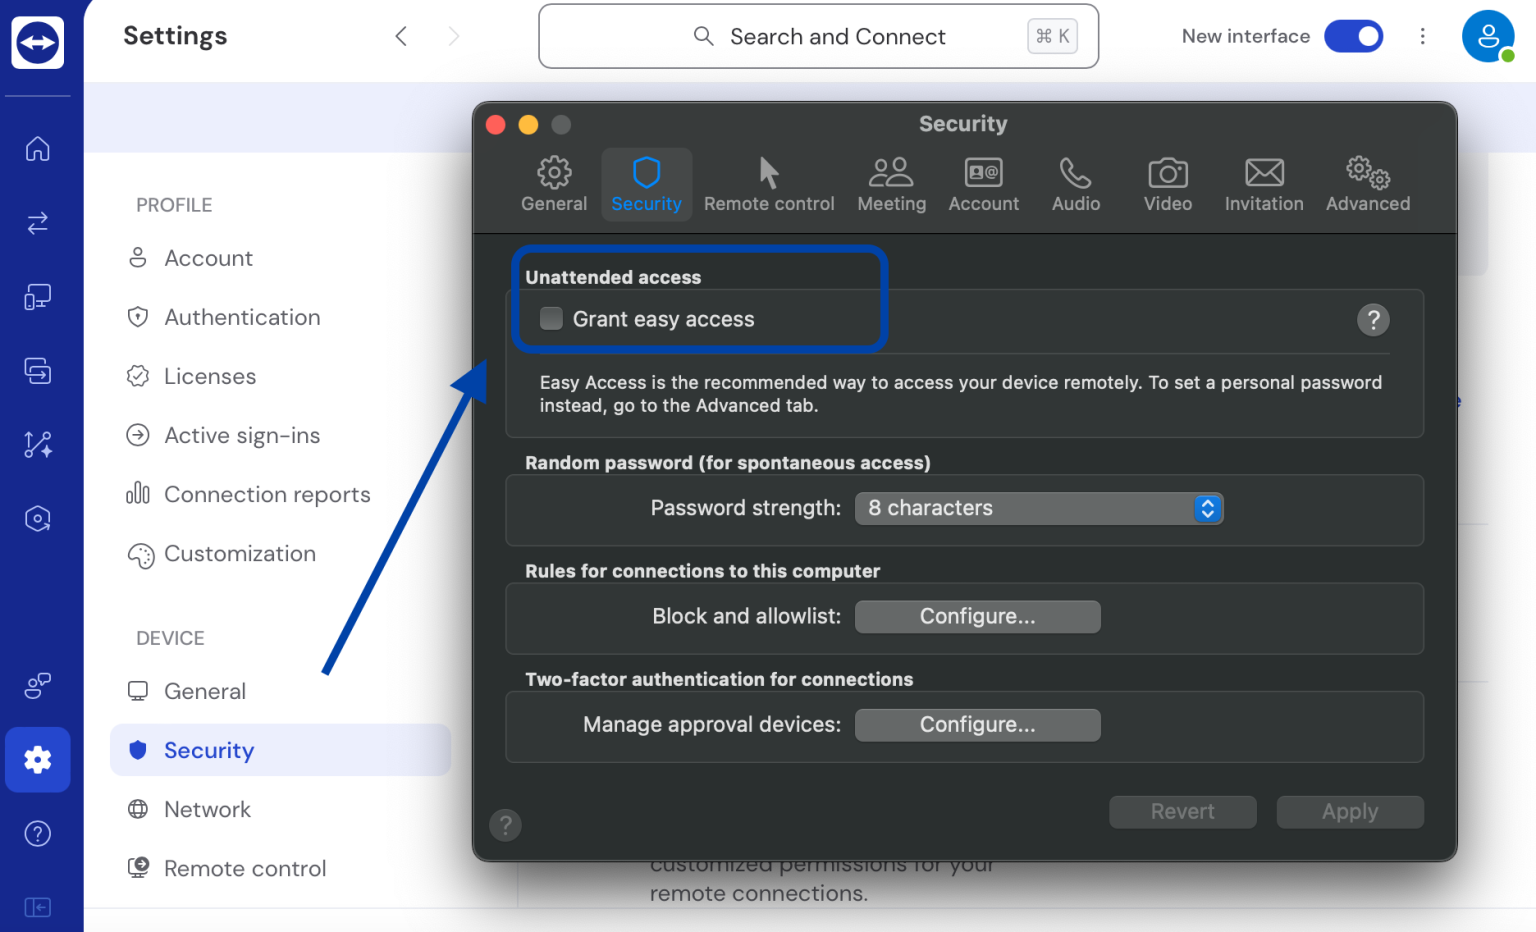
Task: Switch to the Audio tab
Action: 1075,184
